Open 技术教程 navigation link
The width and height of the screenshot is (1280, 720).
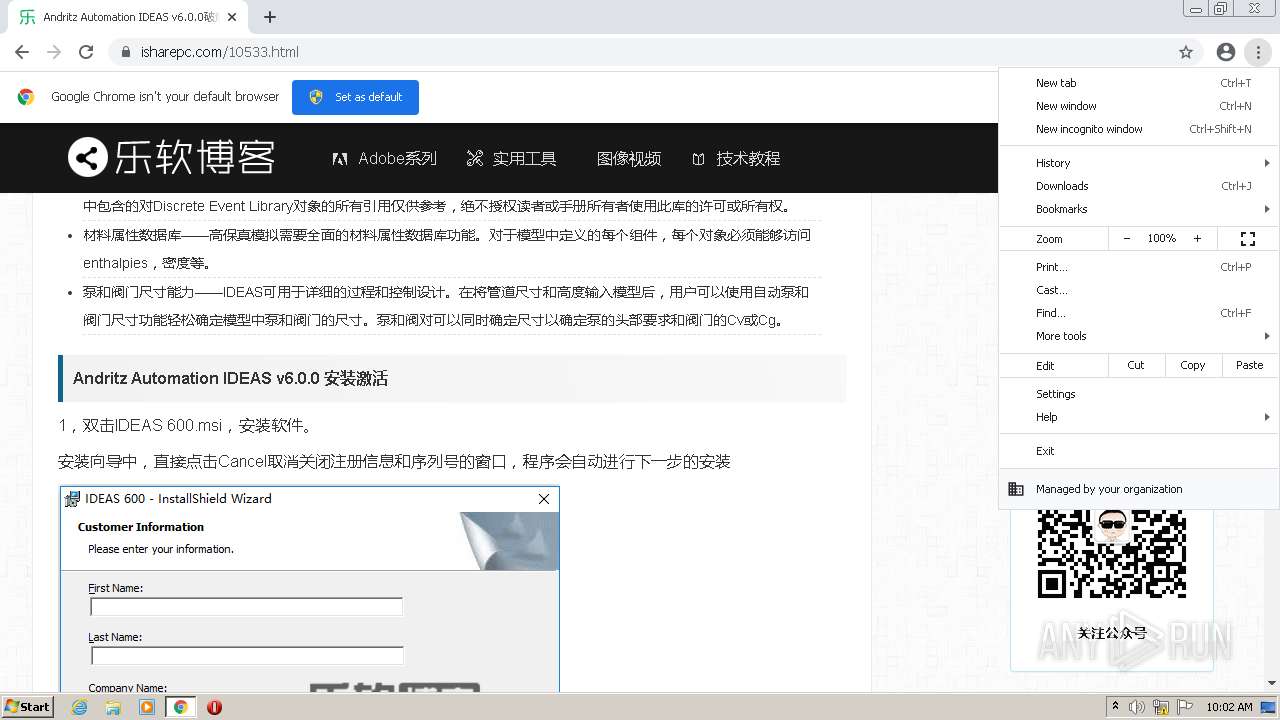(736, 158)
